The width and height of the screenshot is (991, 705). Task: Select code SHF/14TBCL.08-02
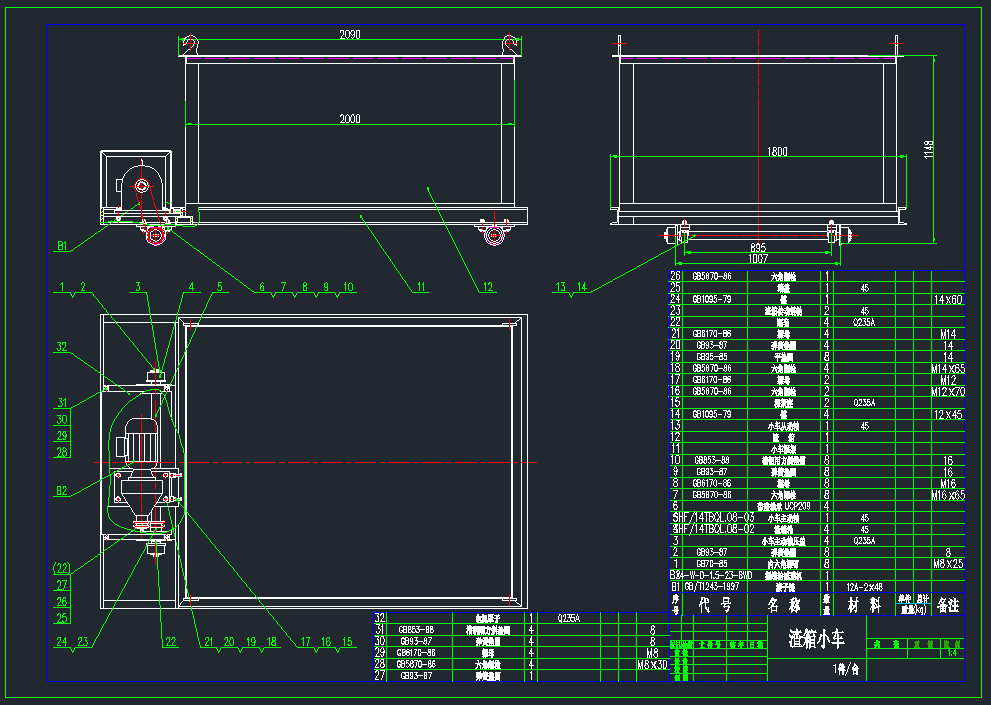[x=713, y=529]
